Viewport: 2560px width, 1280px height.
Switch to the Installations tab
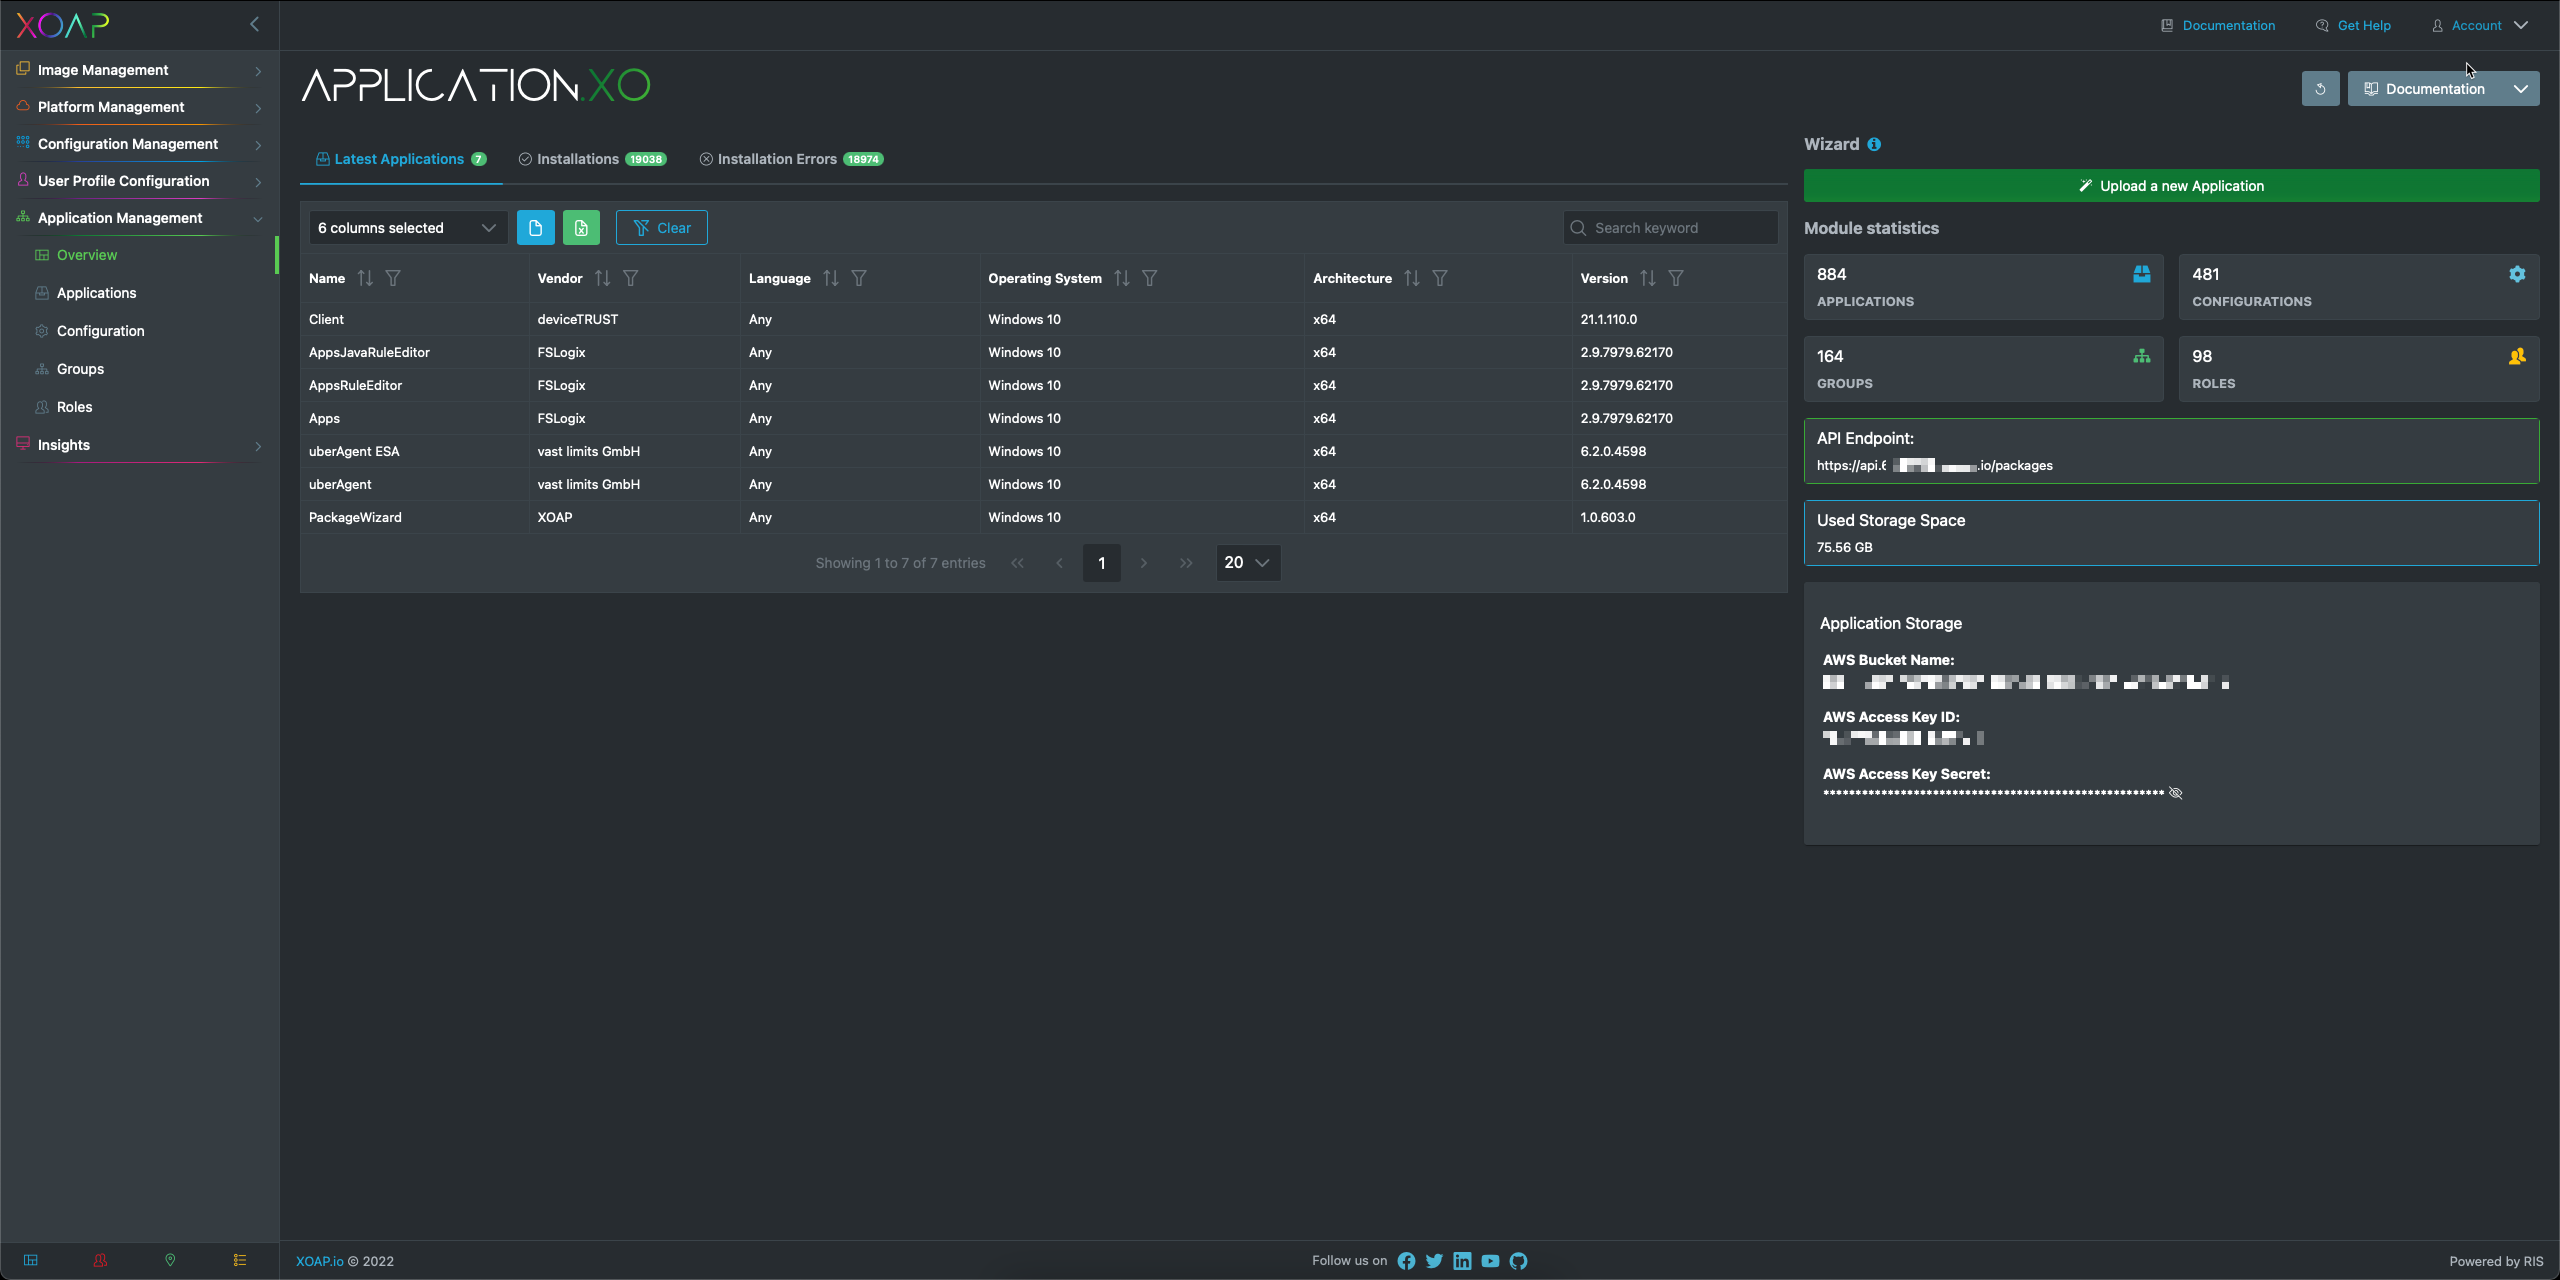point(592,159)
